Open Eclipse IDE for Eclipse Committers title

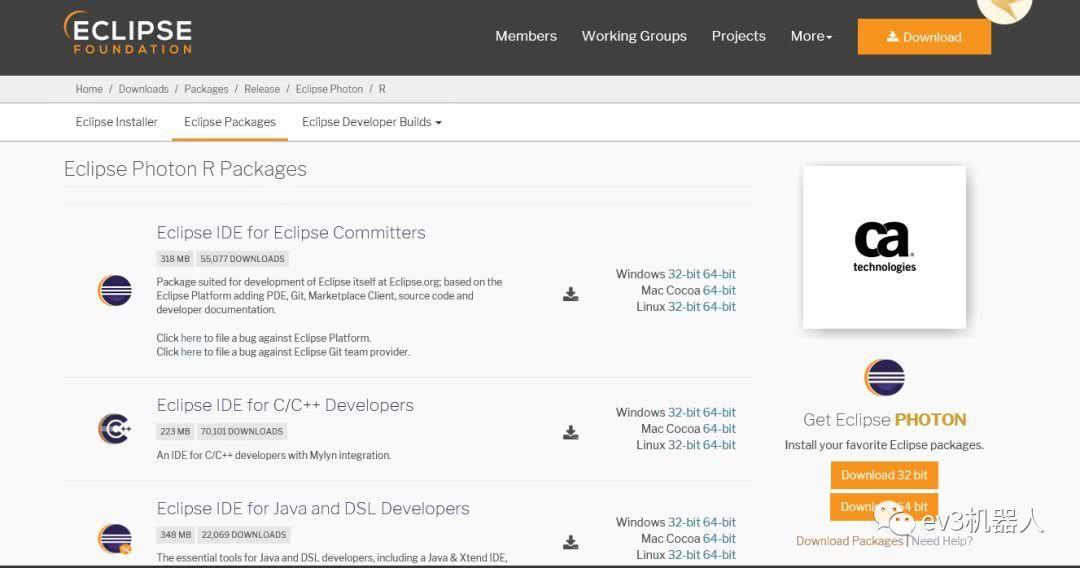click(x=291, y=233)
